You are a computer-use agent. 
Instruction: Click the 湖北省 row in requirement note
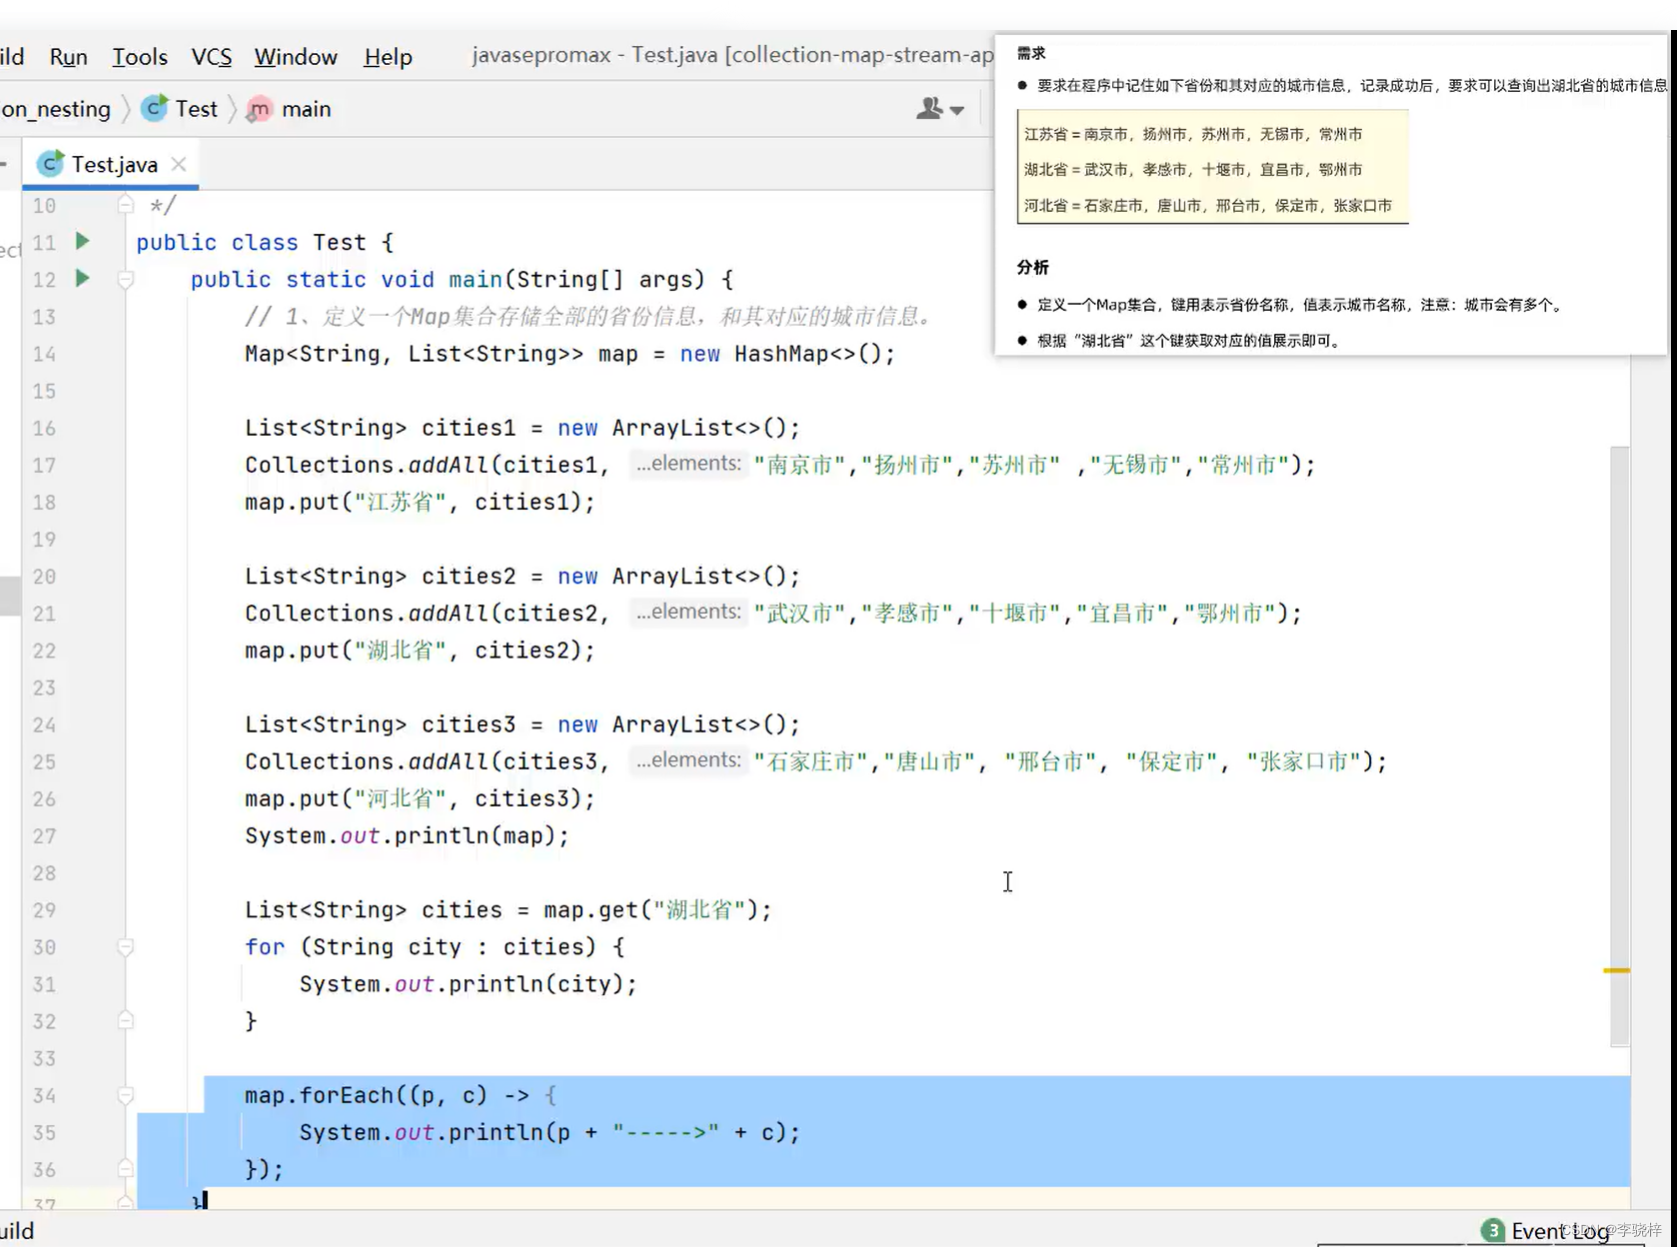click(1193, 170)
